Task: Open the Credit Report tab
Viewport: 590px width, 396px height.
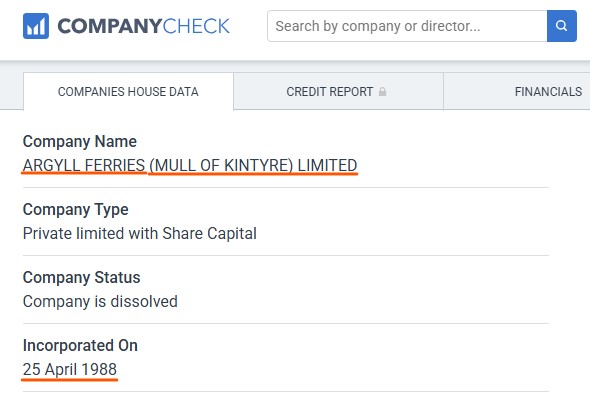Action: 338,91
